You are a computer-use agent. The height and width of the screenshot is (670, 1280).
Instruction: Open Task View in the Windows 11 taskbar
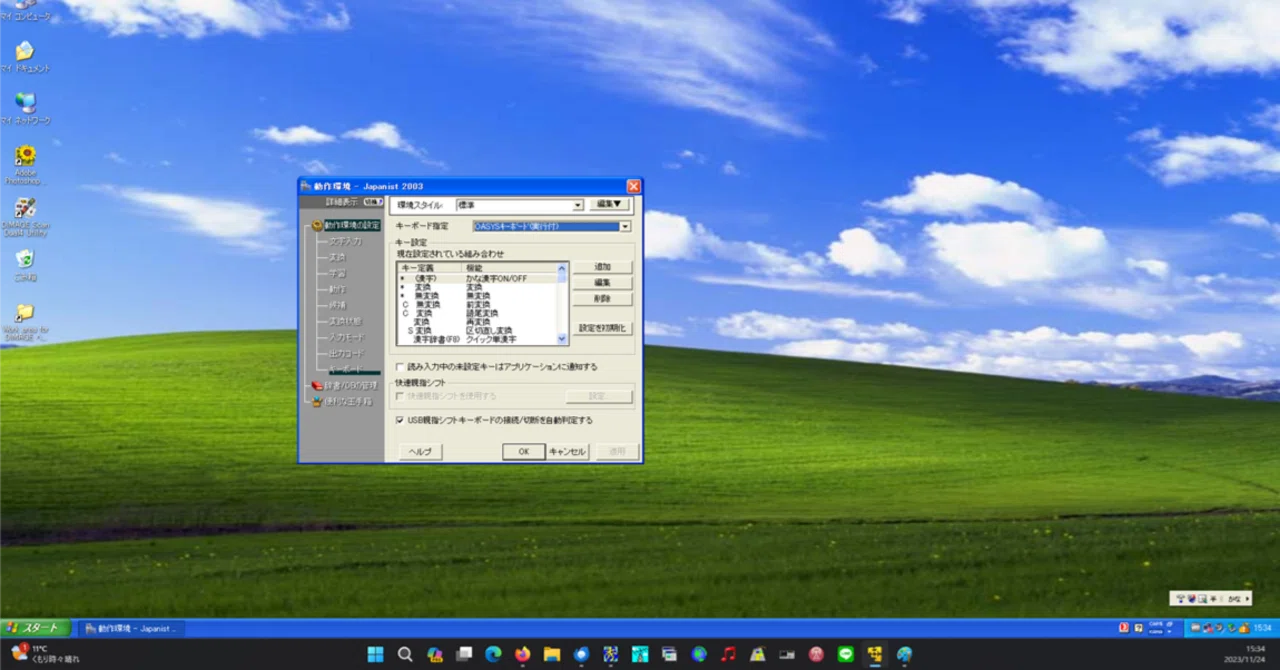tap(464, 654)
